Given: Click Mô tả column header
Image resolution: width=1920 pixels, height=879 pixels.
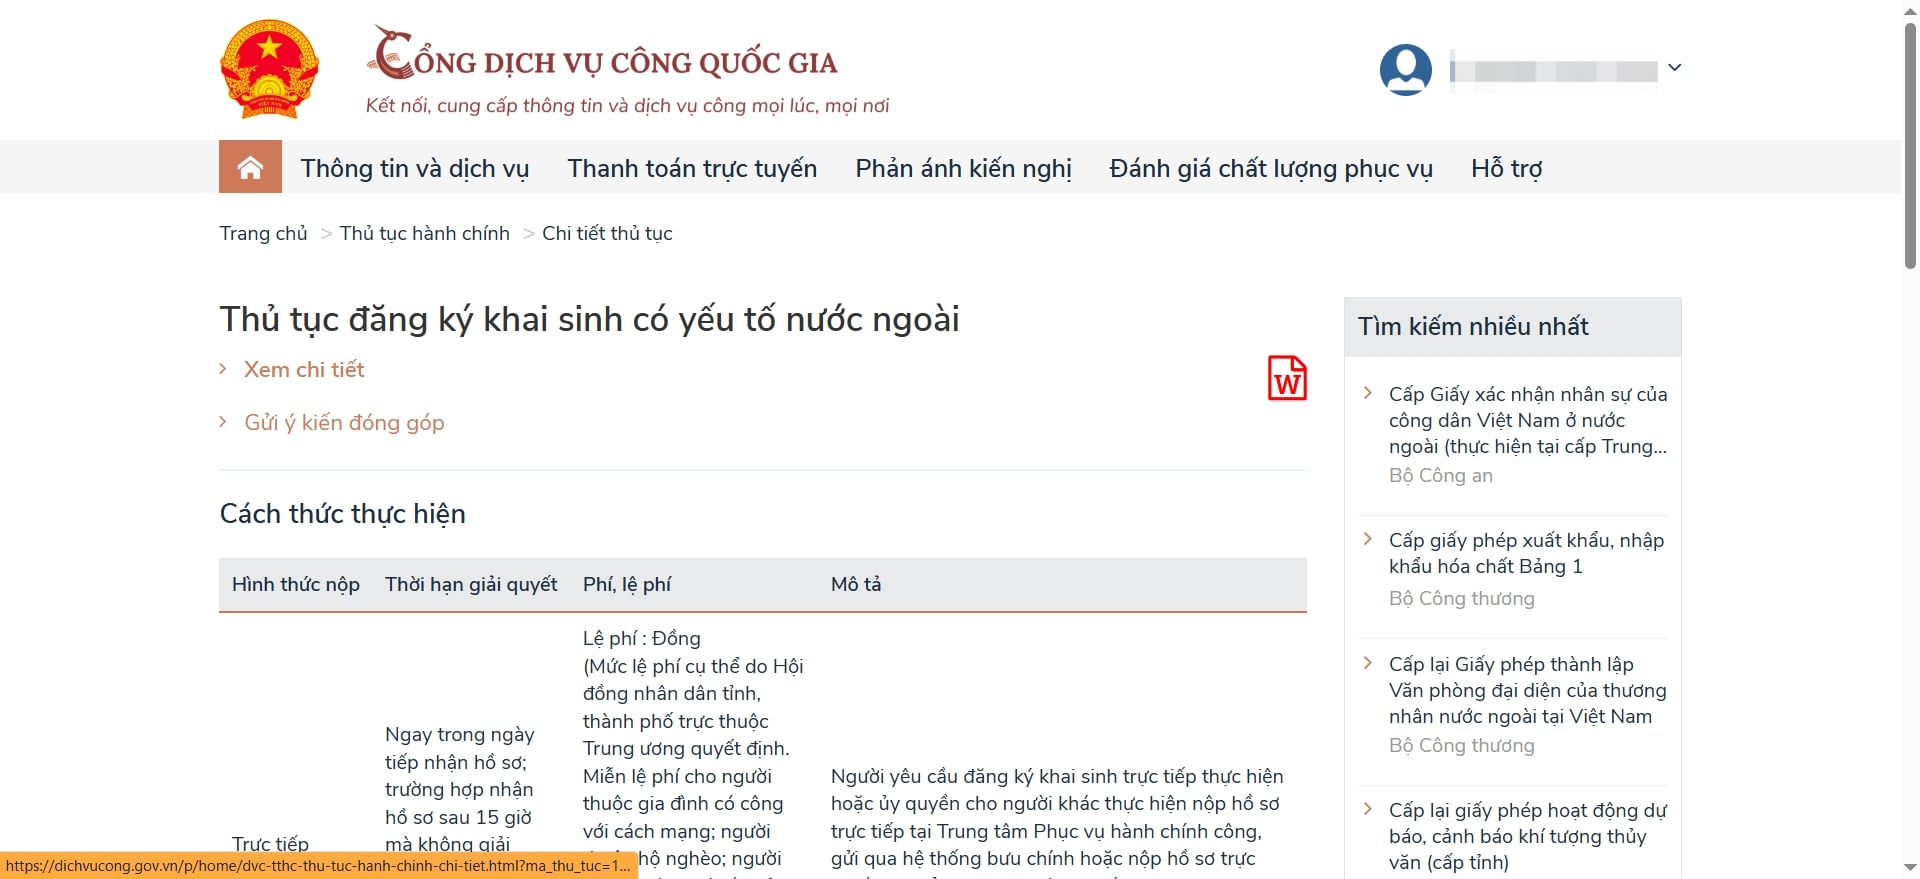Looking at the screenshot, I should (x=856, y=584).
